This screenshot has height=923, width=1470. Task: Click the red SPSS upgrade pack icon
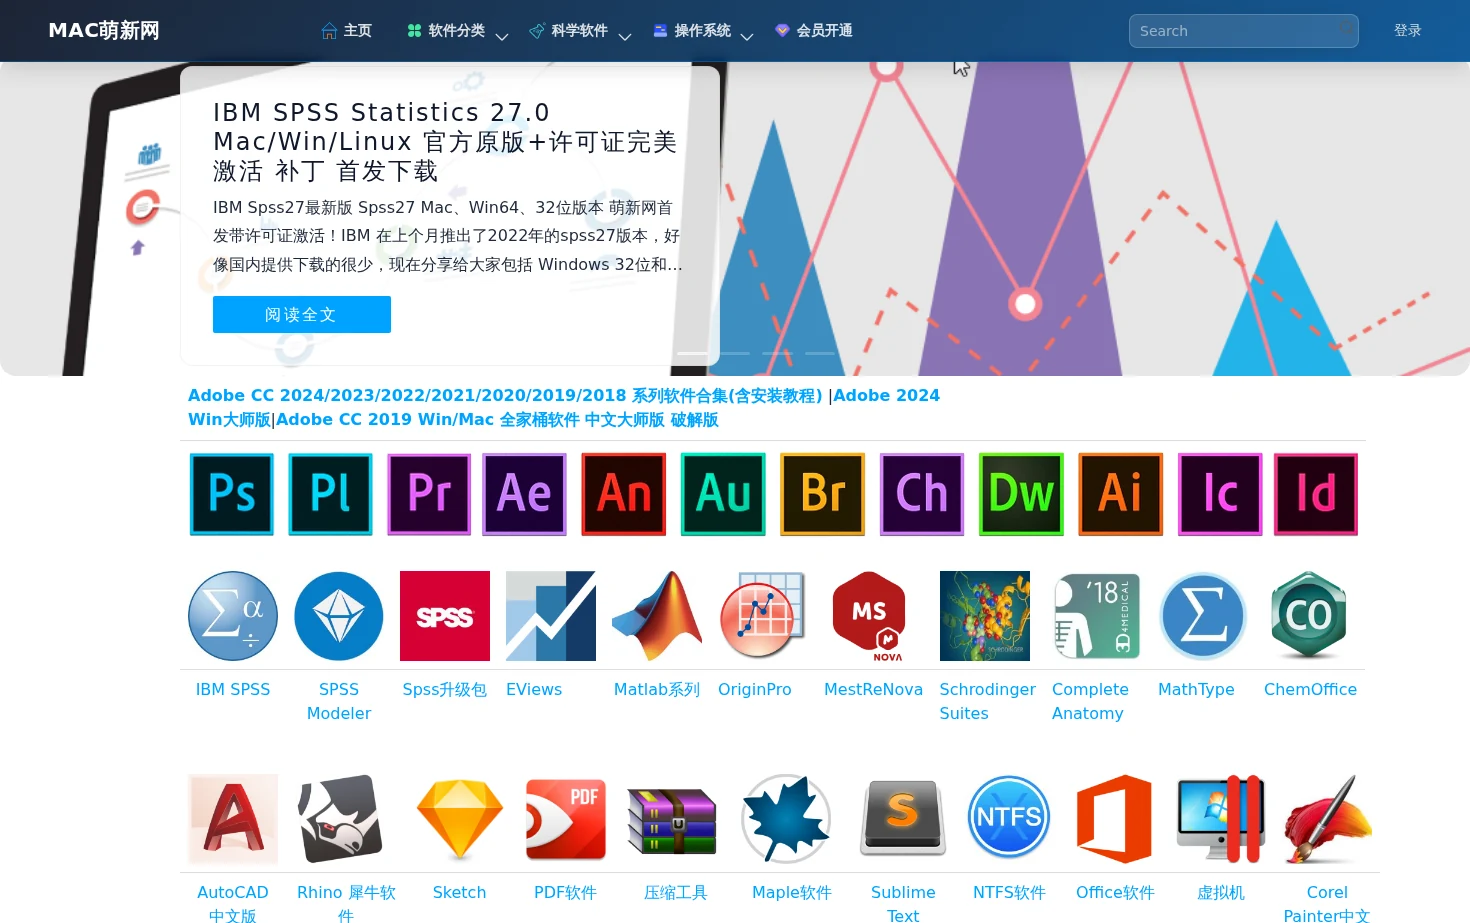pyautogui.click(x=445, y=616)
